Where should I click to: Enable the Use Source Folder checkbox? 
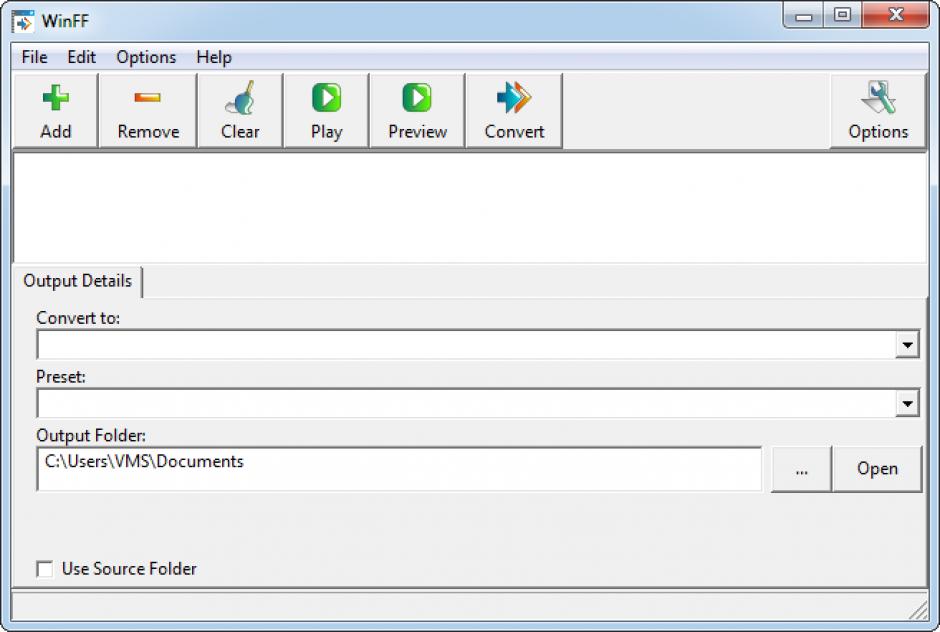coord(45,568)
